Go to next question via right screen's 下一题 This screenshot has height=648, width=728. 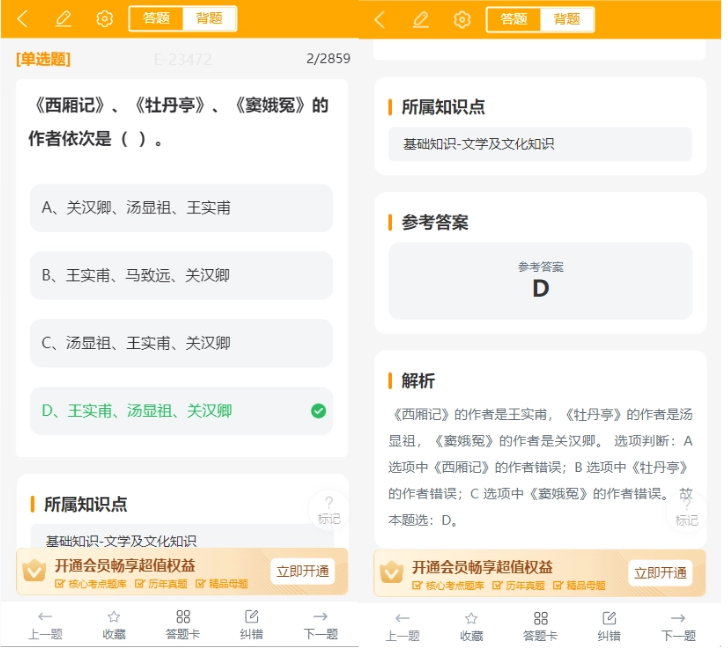(x=678, y=626)
